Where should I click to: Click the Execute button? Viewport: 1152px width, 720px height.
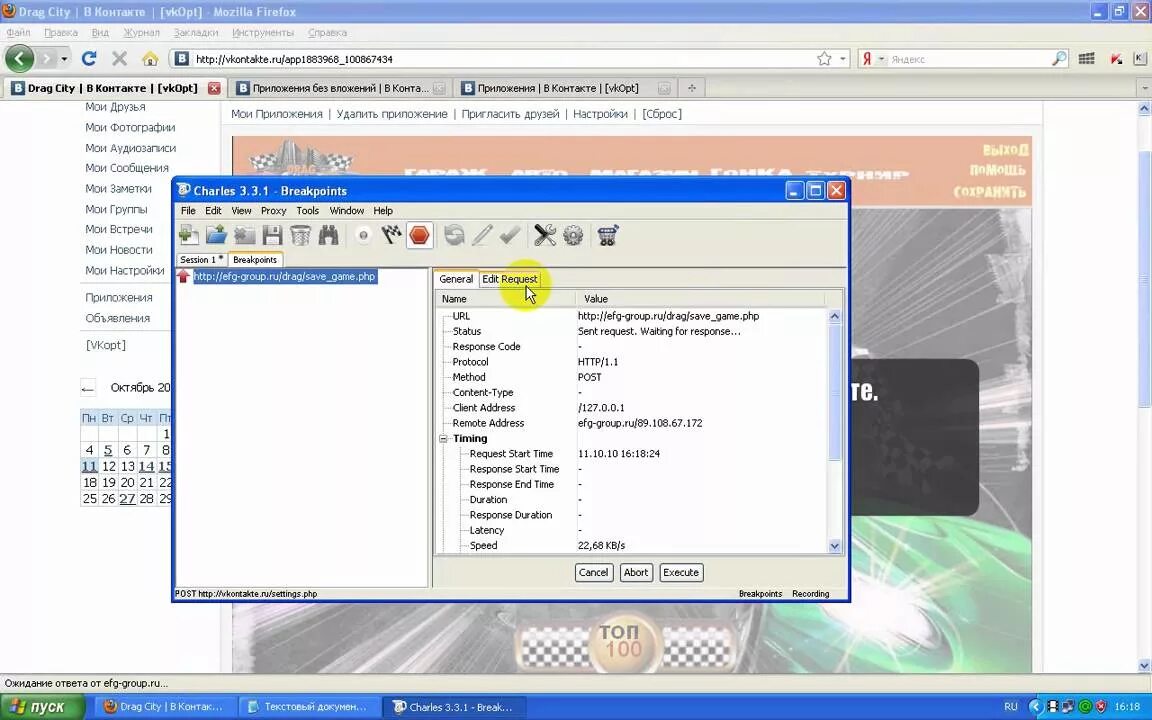click(x=681, y=572)
